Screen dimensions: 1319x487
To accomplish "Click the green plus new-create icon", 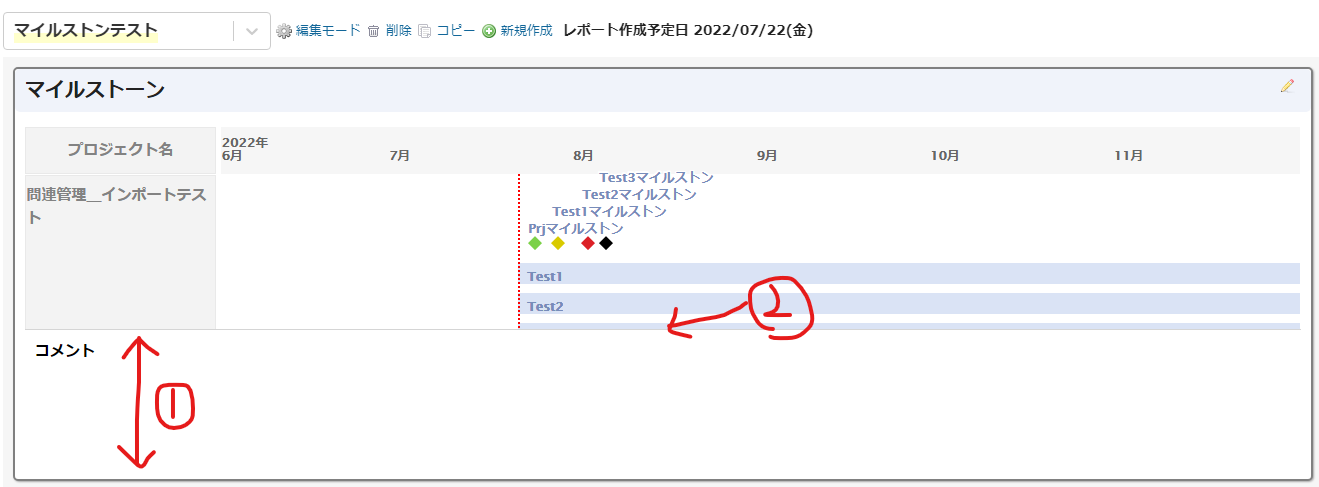I will [489, 31].
